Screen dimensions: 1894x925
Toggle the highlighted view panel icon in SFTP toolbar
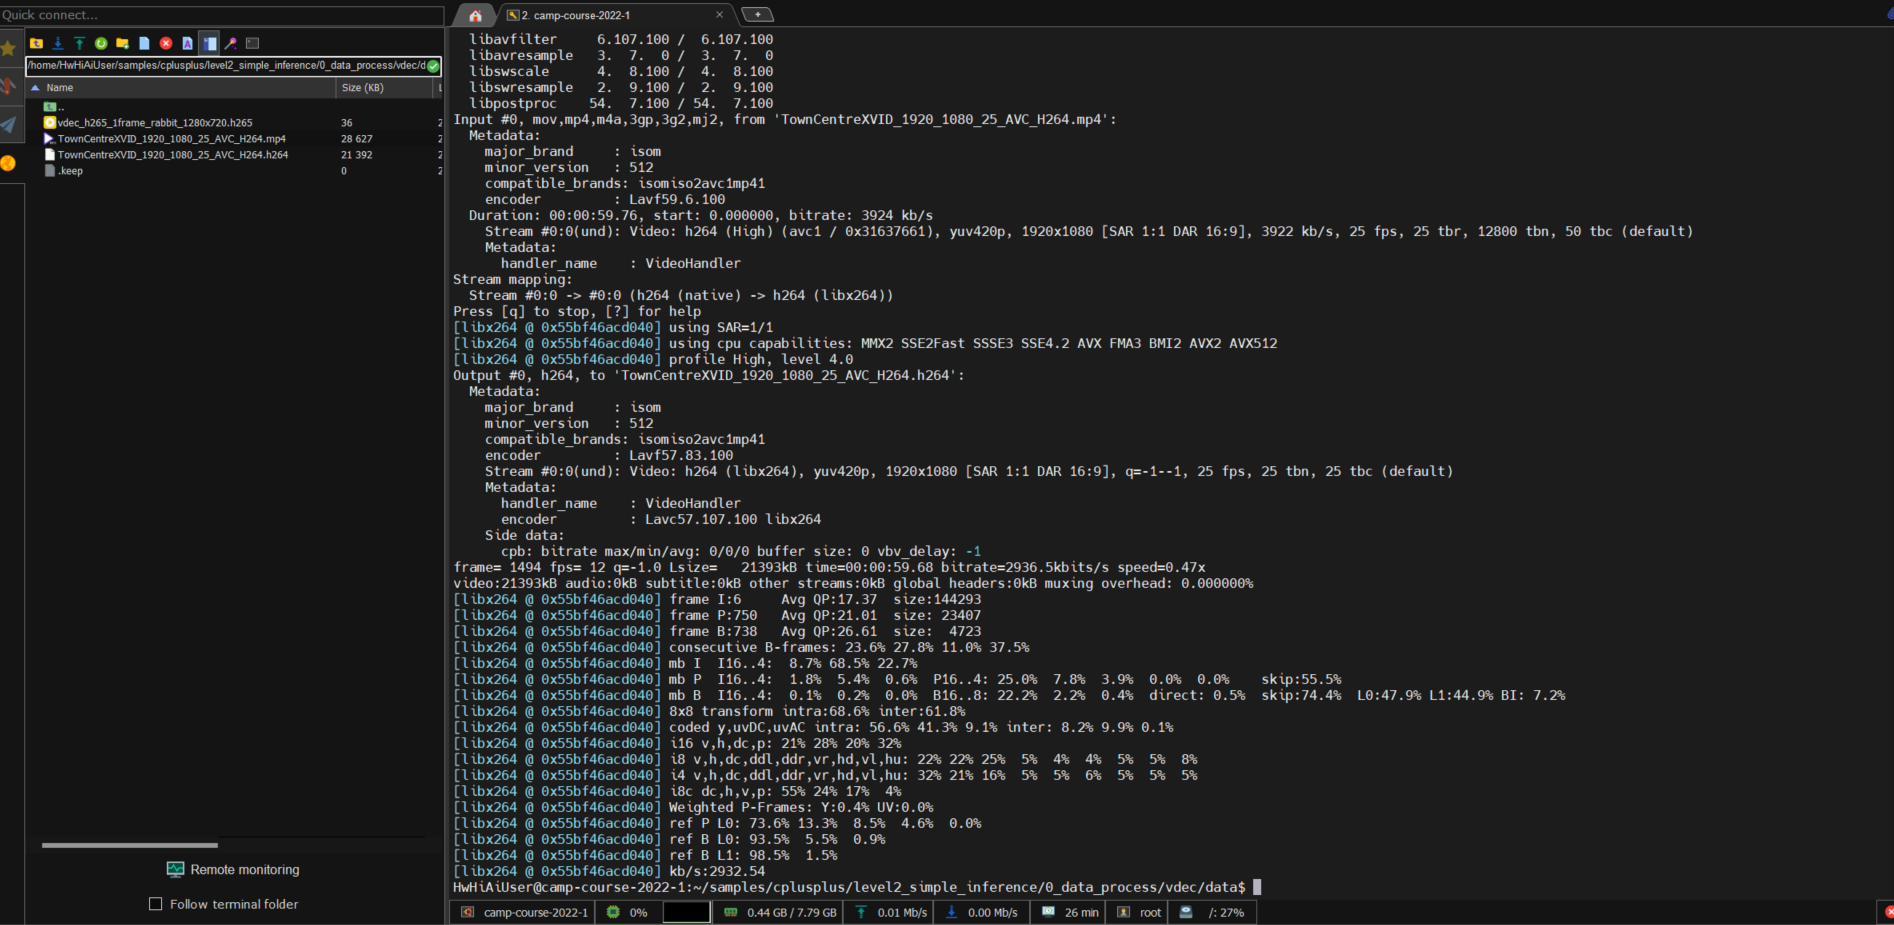click(209, 43)
